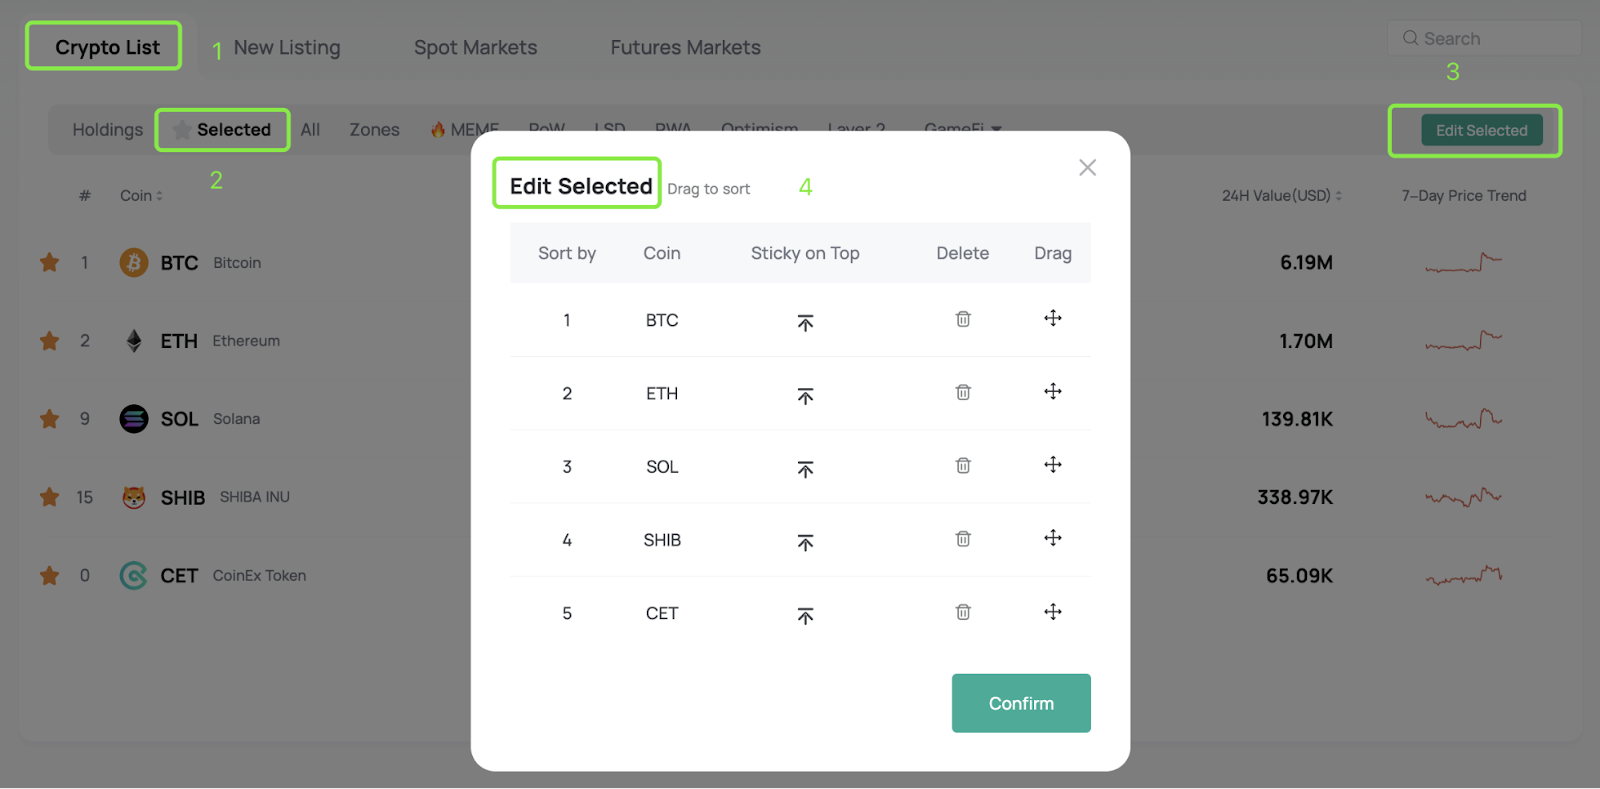Click the drag handle for SOL
Image resolution: width=1600 pixels, height=789 pixels.
tap(1053, 465)
